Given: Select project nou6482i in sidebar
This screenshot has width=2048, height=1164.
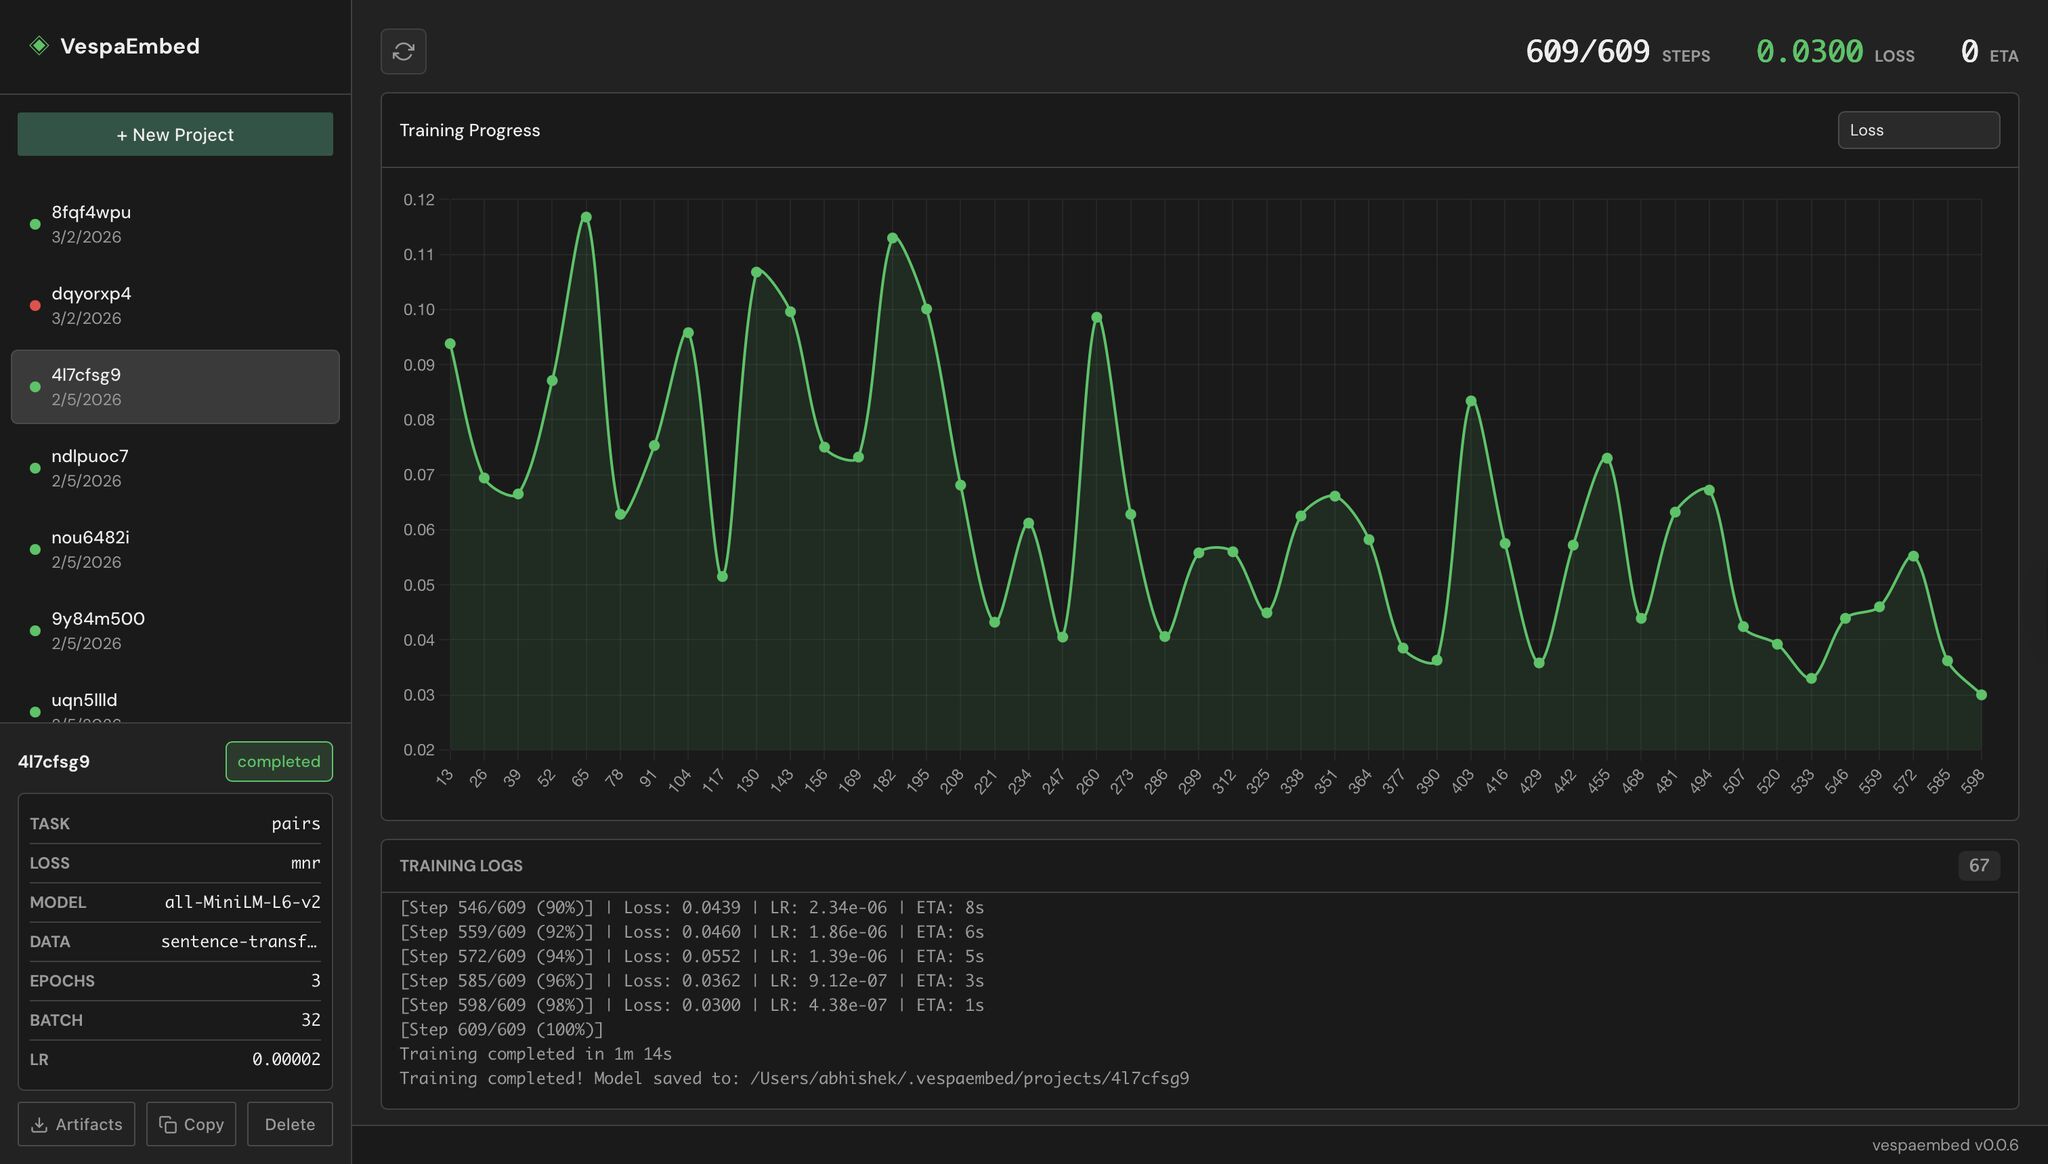Looking at the screenshot, I should [x=175, y=549].
